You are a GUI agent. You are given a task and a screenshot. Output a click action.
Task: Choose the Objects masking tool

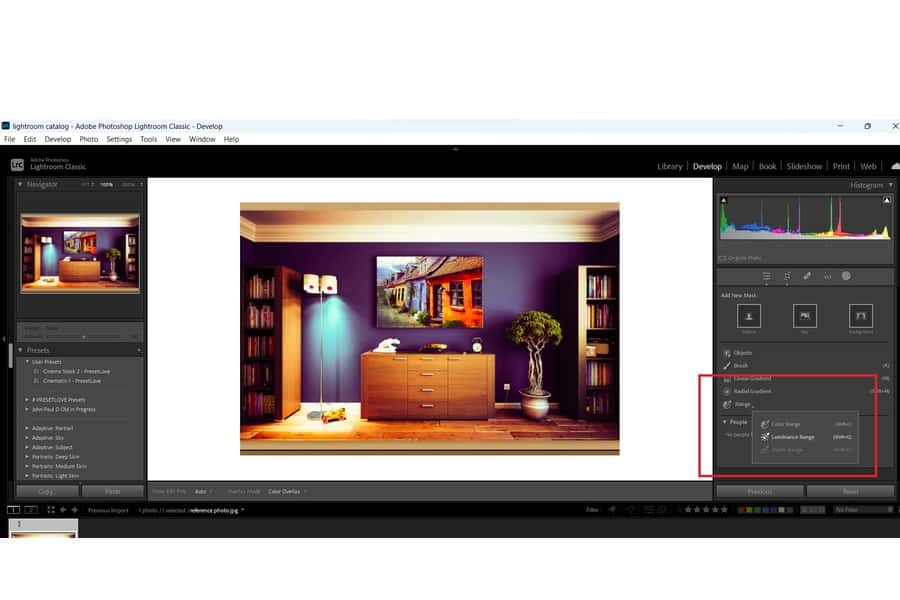click(743, 353)
